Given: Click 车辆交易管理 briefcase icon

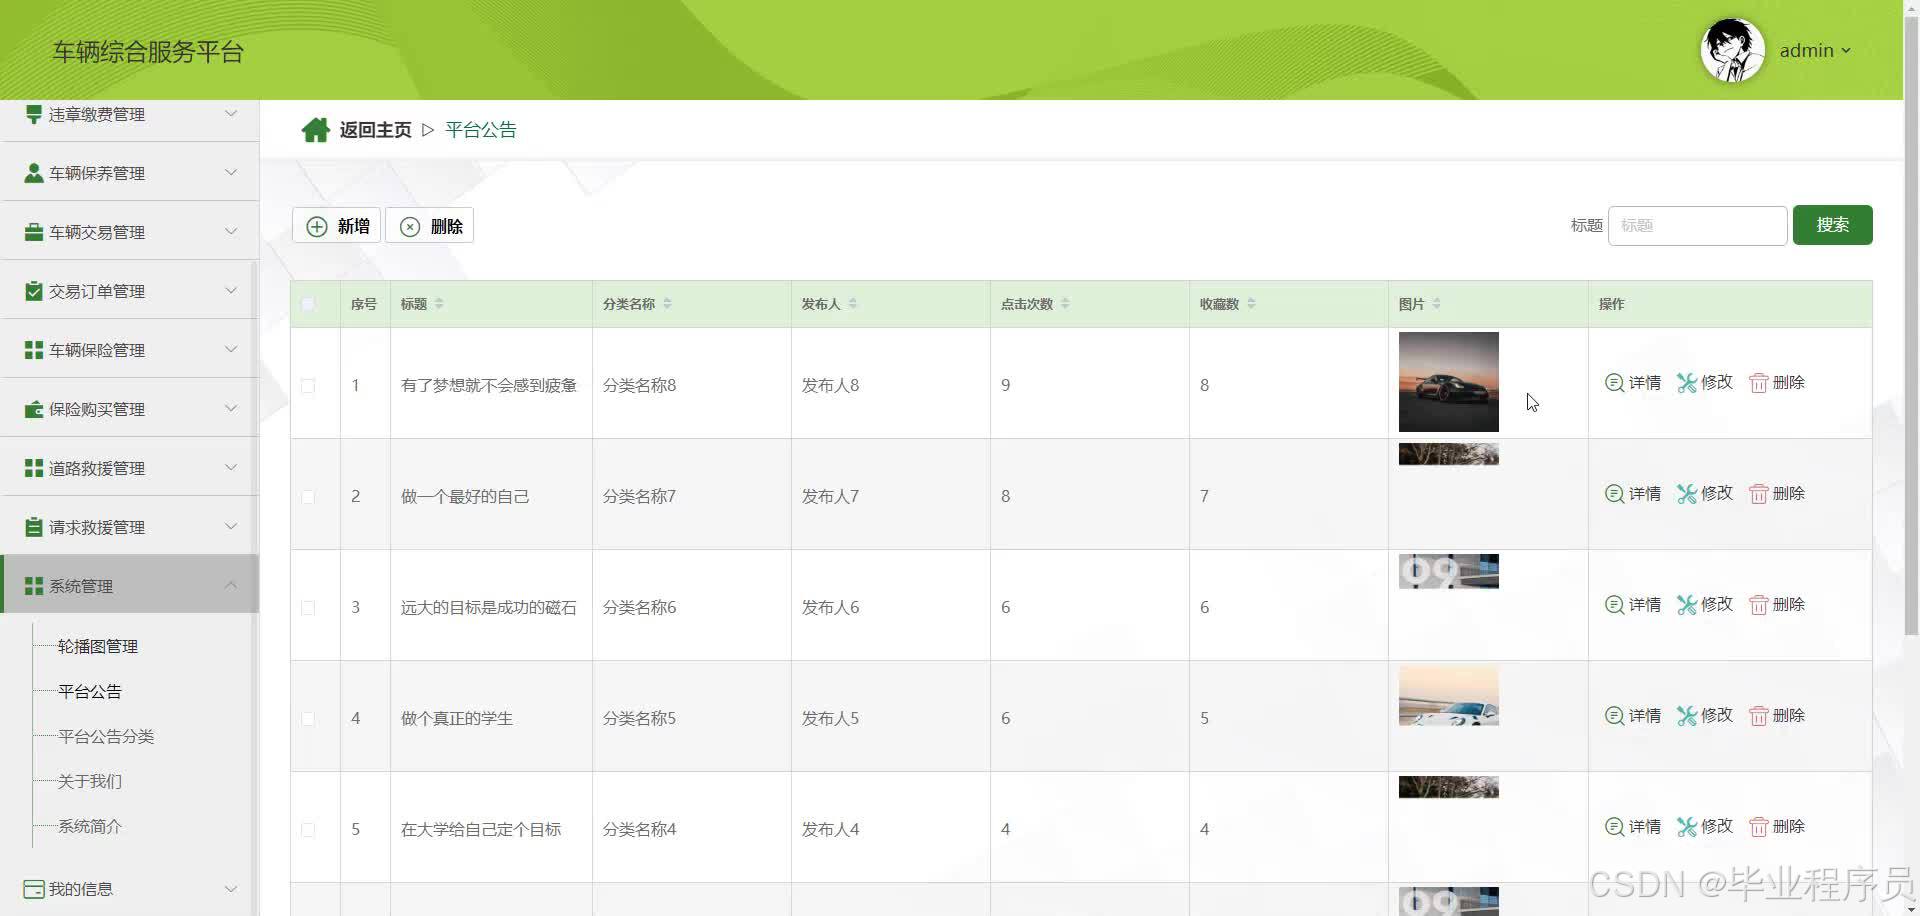Looking at the screenshot, I should pyautogui.click(x=34, y=232).
